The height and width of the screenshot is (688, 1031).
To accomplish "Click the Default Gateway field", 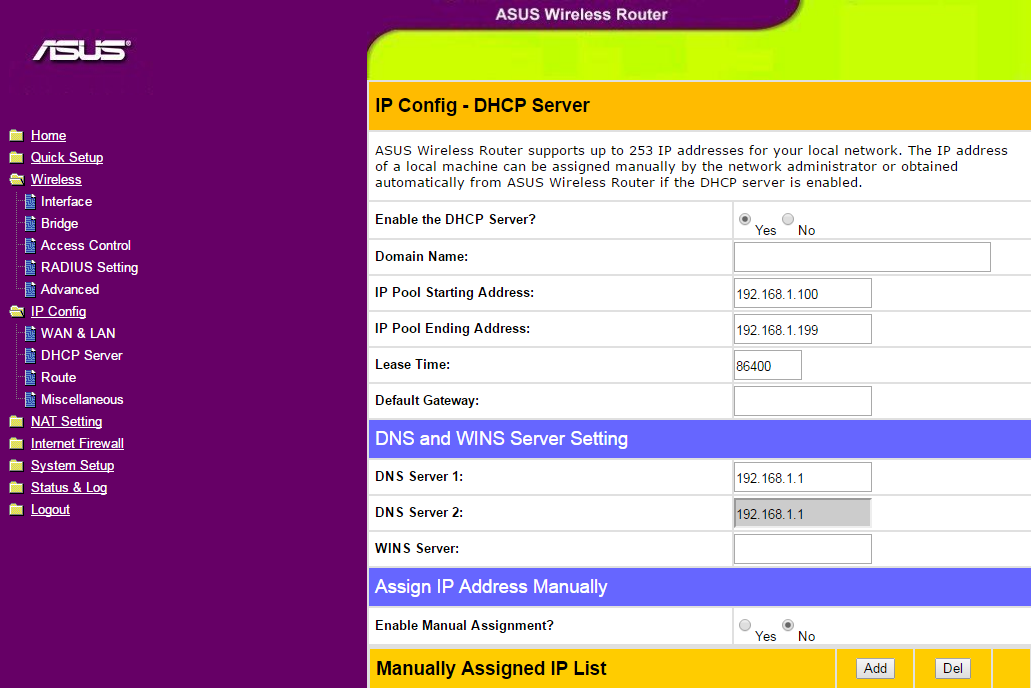I will coord(803,401).
